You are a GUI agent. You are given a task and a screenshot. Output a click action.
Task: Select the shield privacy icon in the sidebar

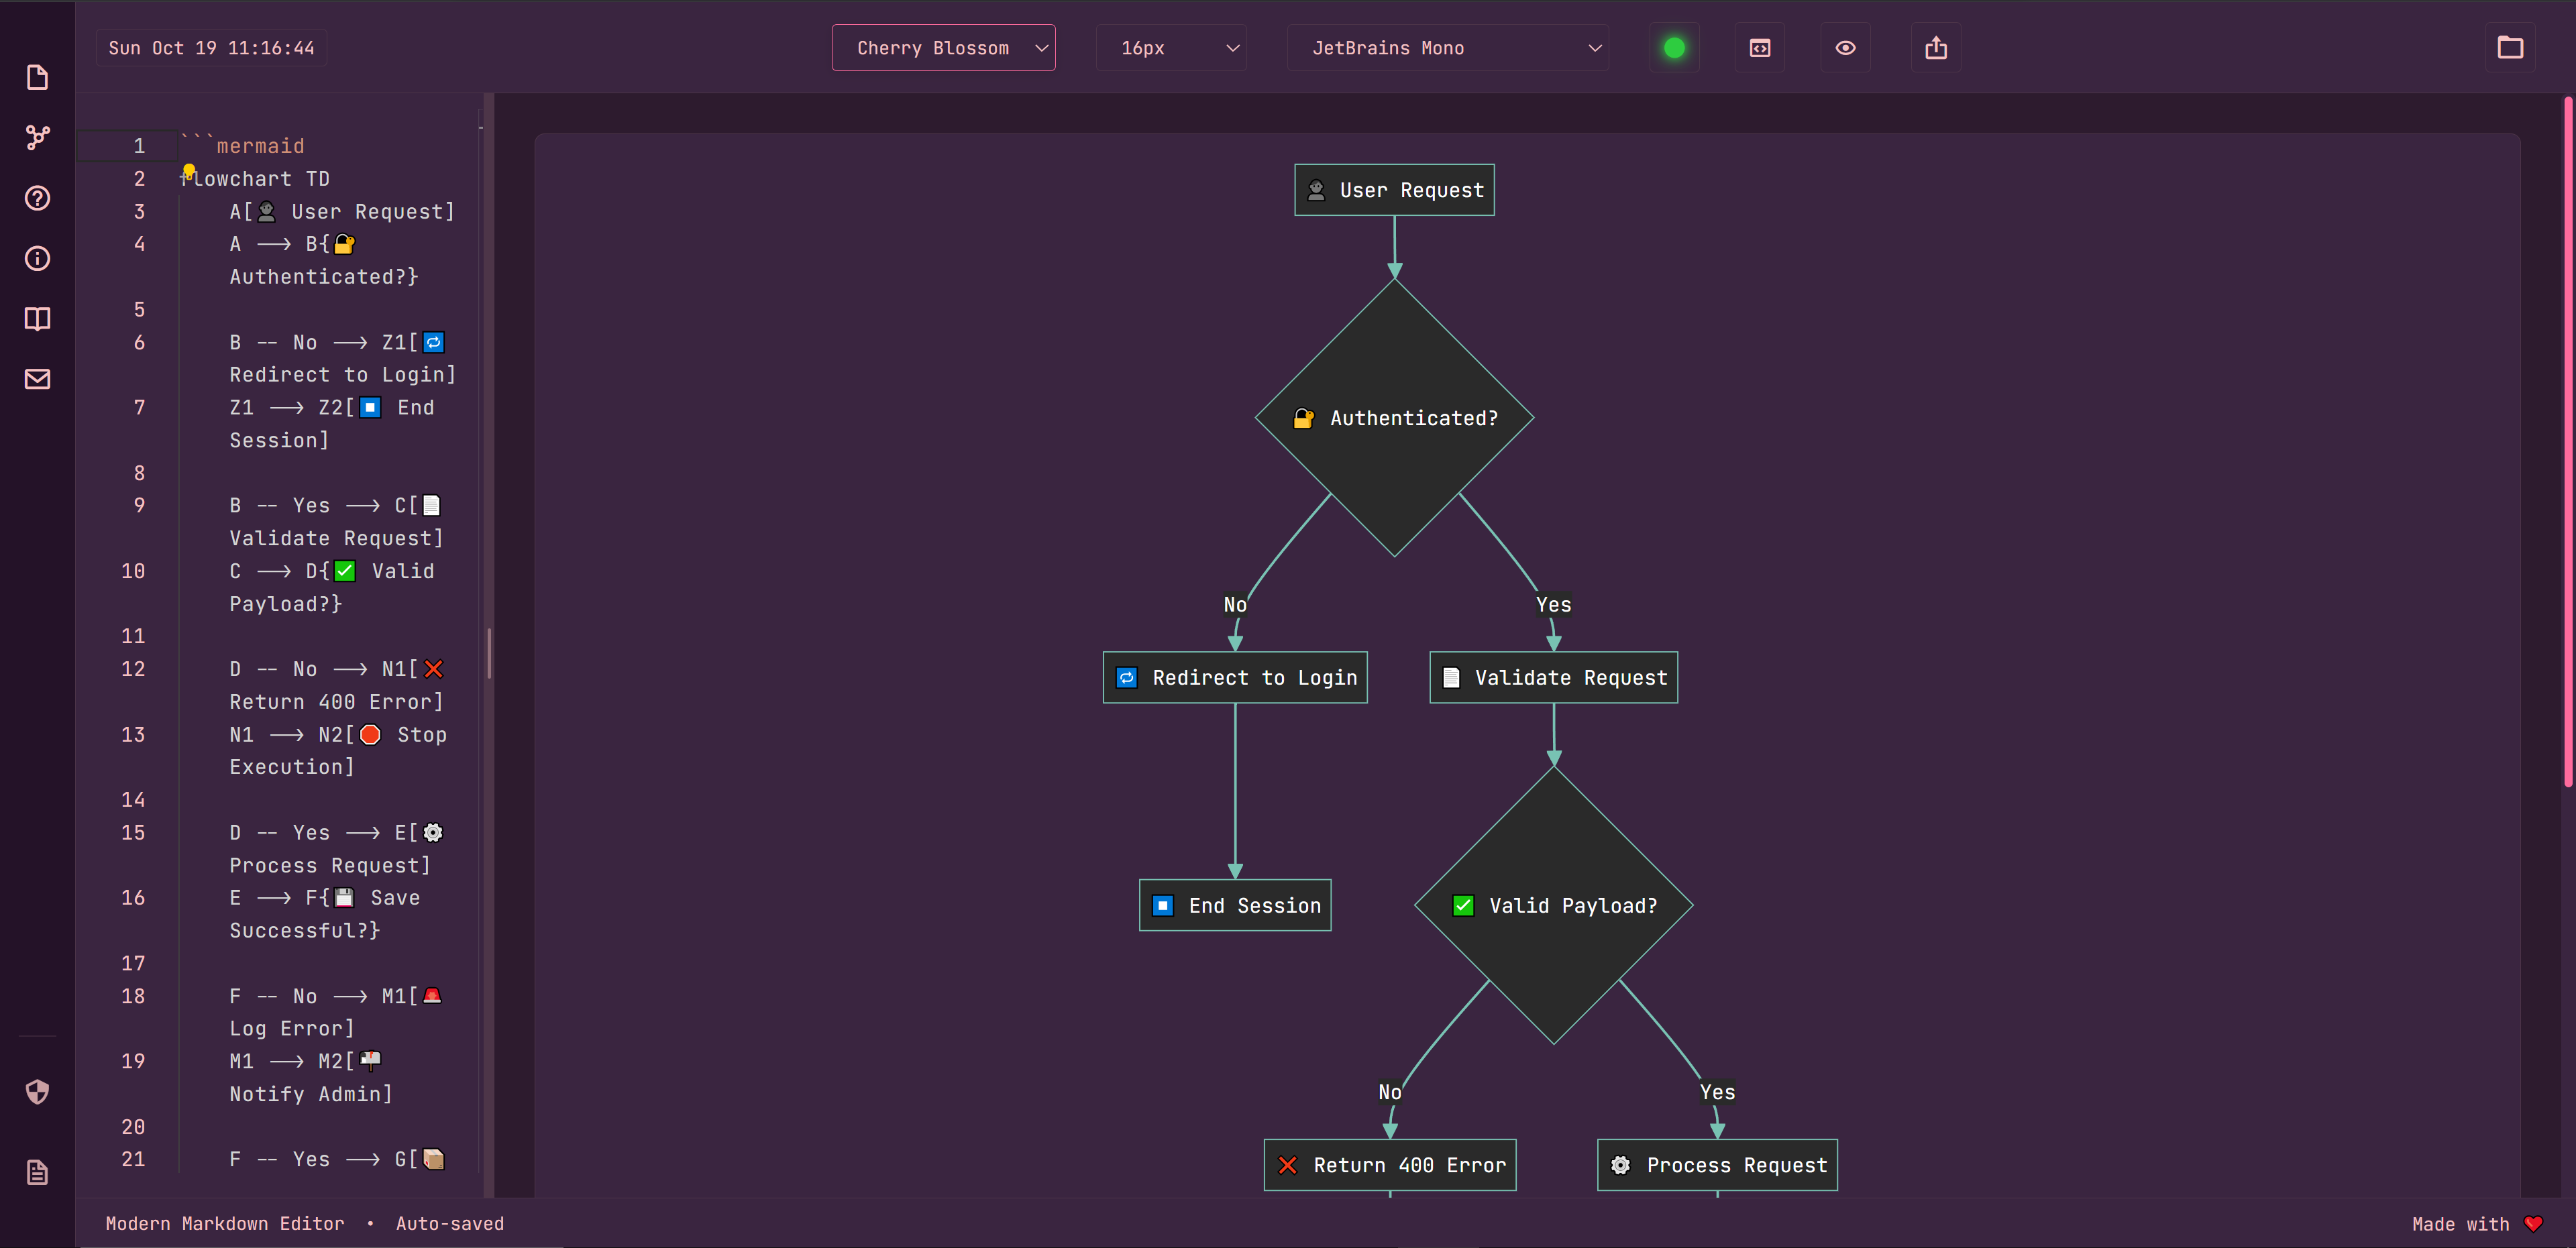(37, 1092)
